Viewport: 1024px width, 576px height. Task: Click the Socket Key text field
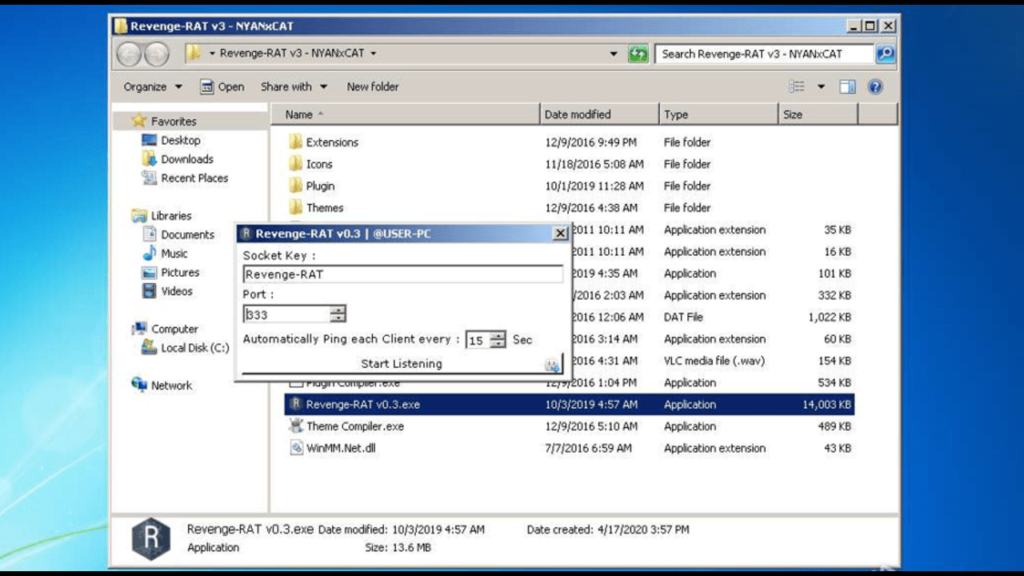[x=402, y=274]
